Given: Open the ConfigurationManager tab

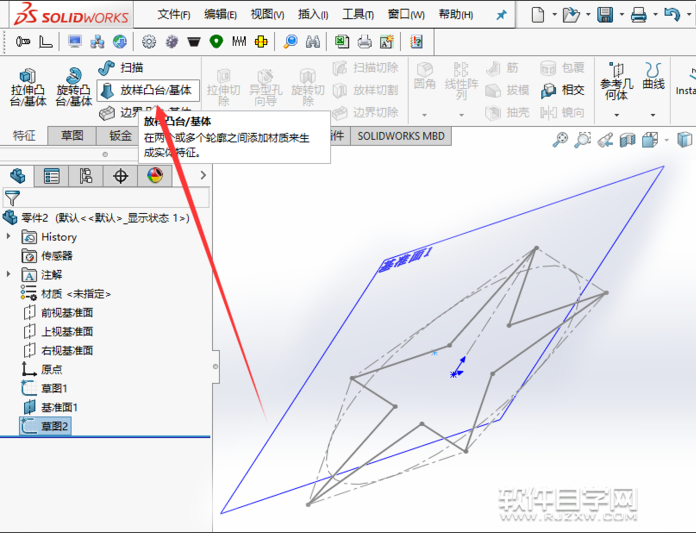Looking at the screenshot, I should point(86,176).
